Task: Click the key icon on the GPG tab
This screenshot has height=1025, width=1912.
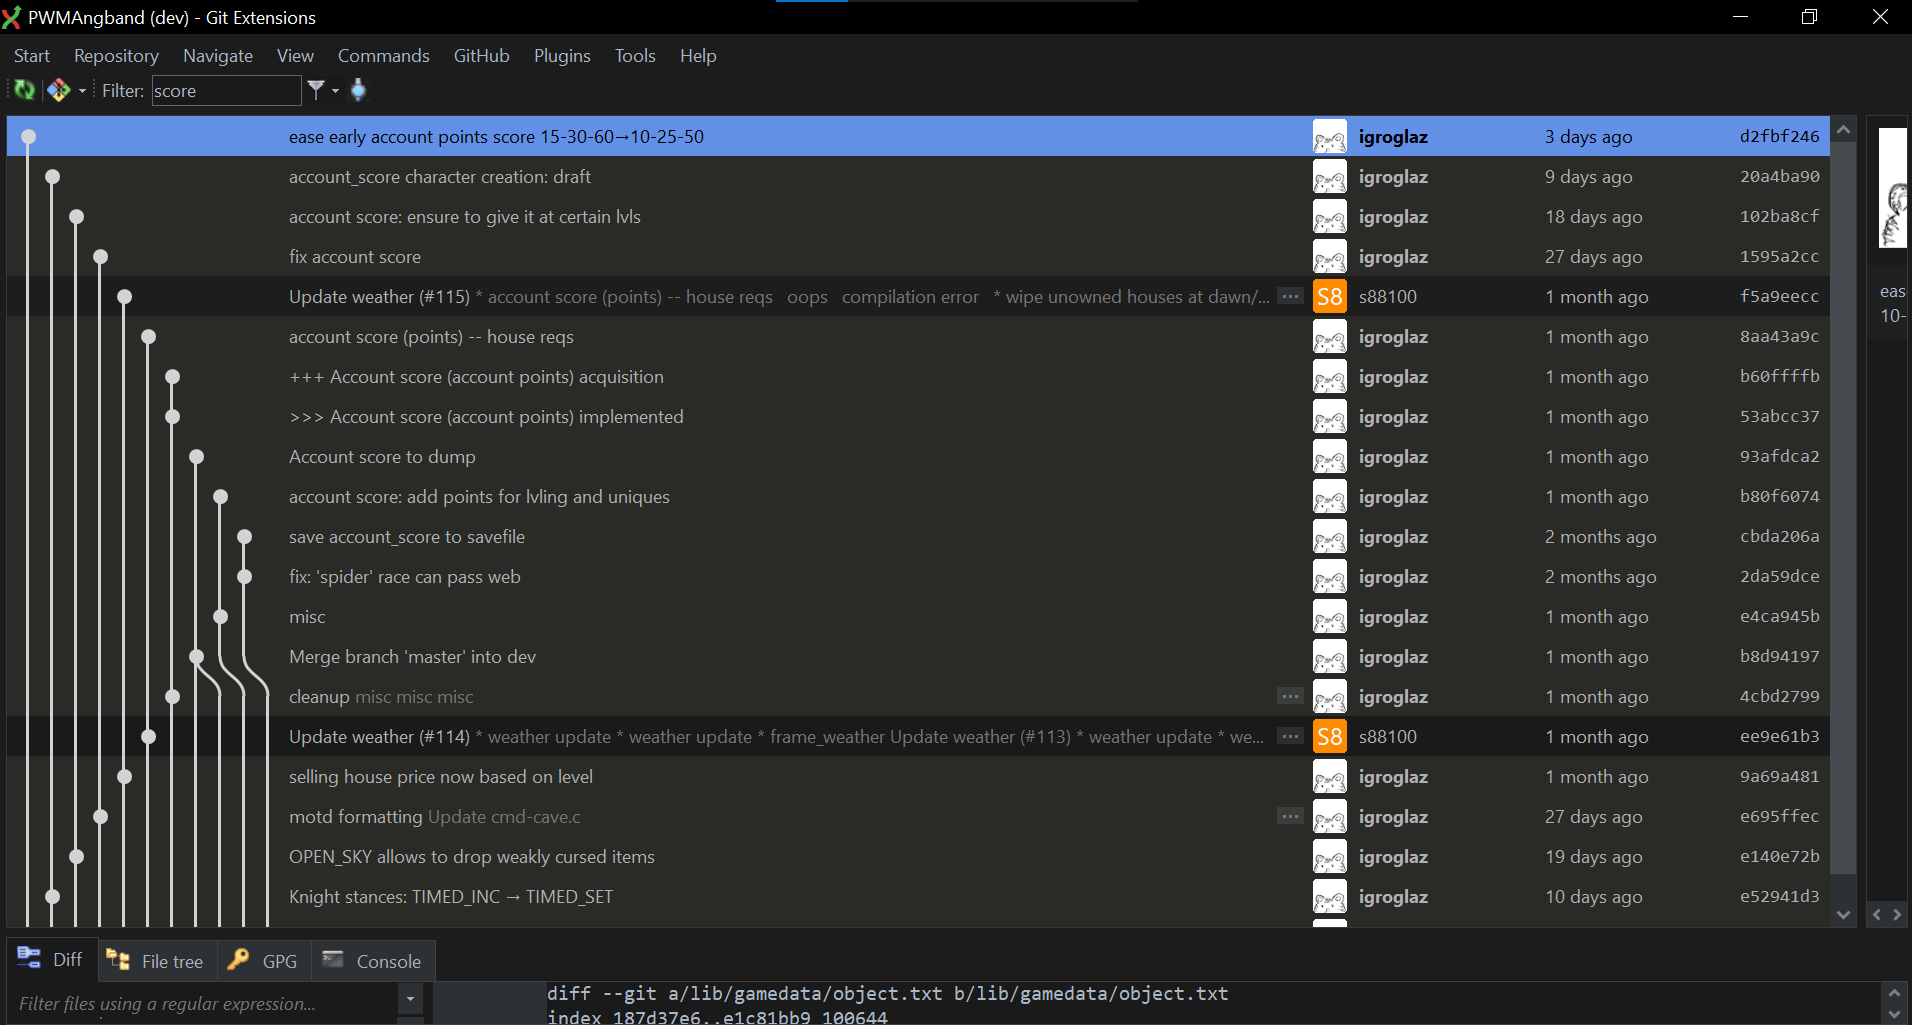Action: point(237,960)
